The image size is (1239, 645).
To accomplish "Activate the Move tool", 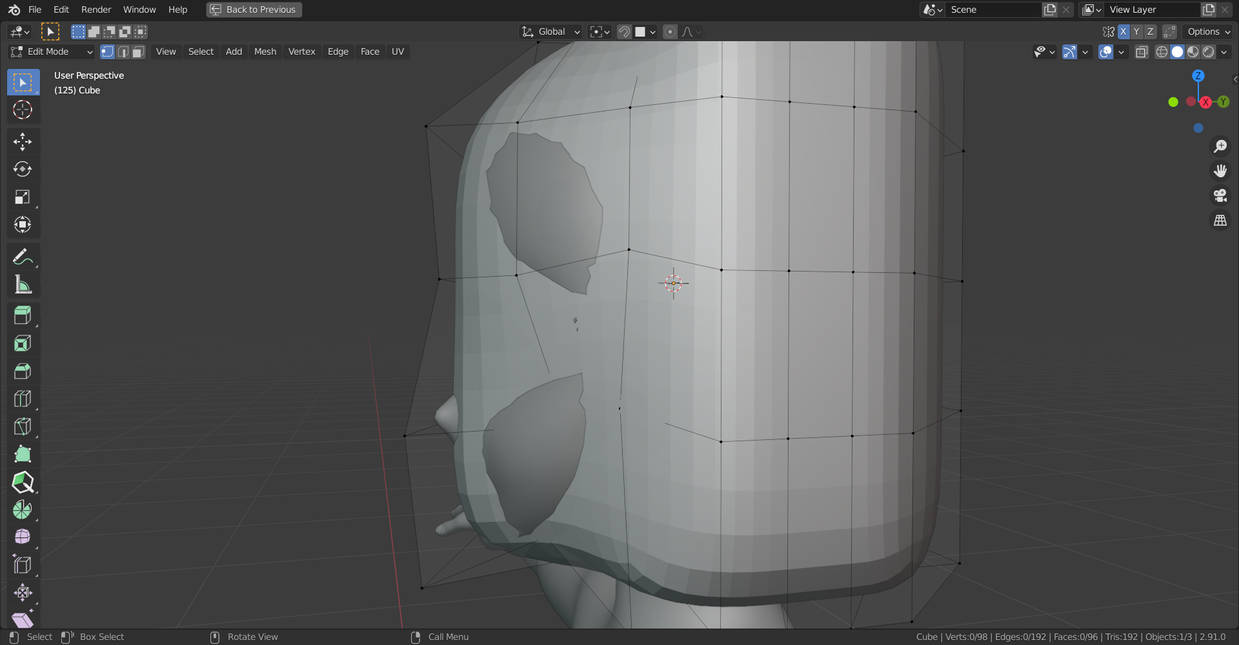I will pos(22,142).
